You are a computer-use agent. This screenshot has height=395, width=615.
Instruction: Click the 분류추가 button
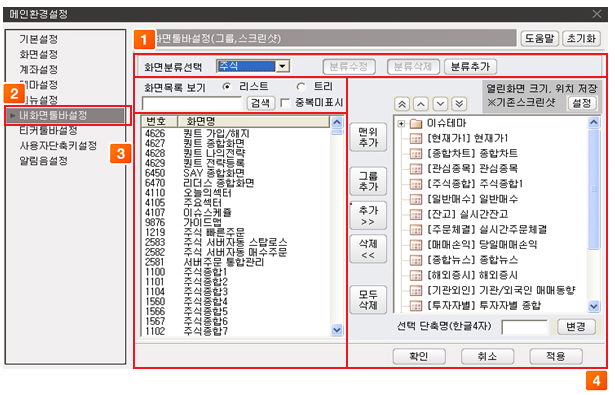tap(470, 67)
